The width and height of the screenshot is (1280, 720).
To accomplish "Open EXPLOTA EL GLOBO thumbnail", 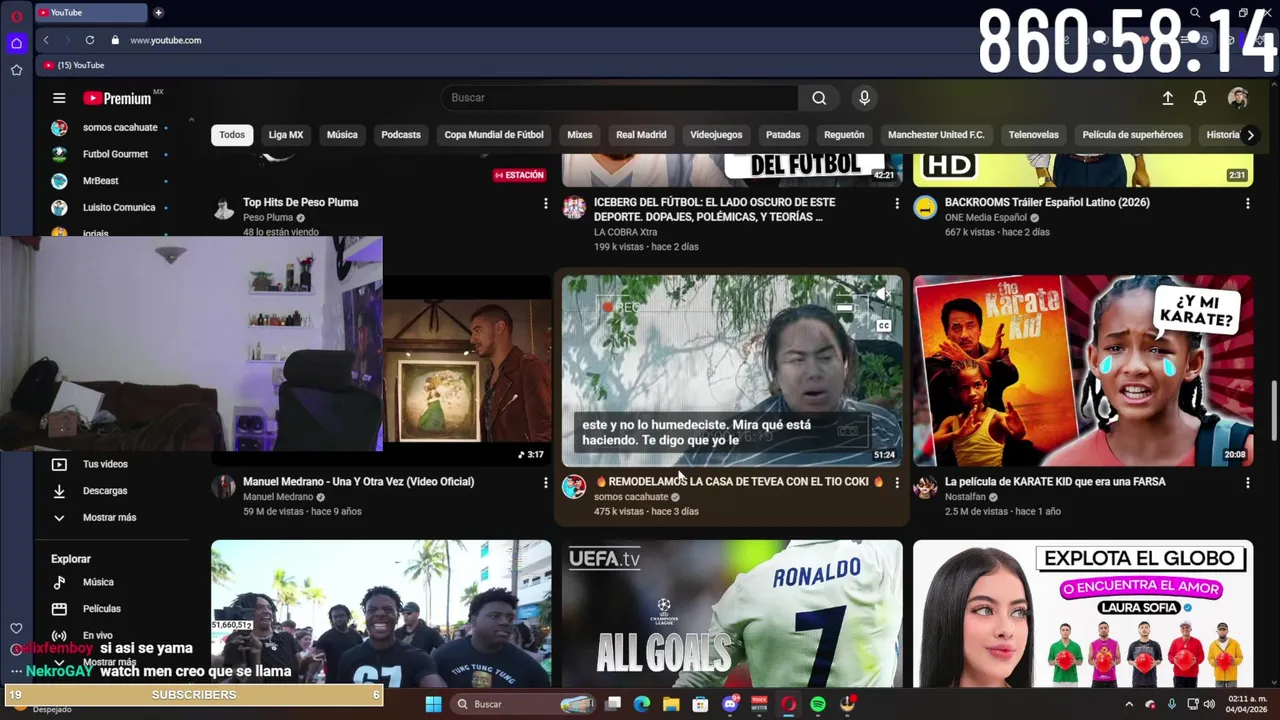I will pyautogui.click(x=1083, y=613).
